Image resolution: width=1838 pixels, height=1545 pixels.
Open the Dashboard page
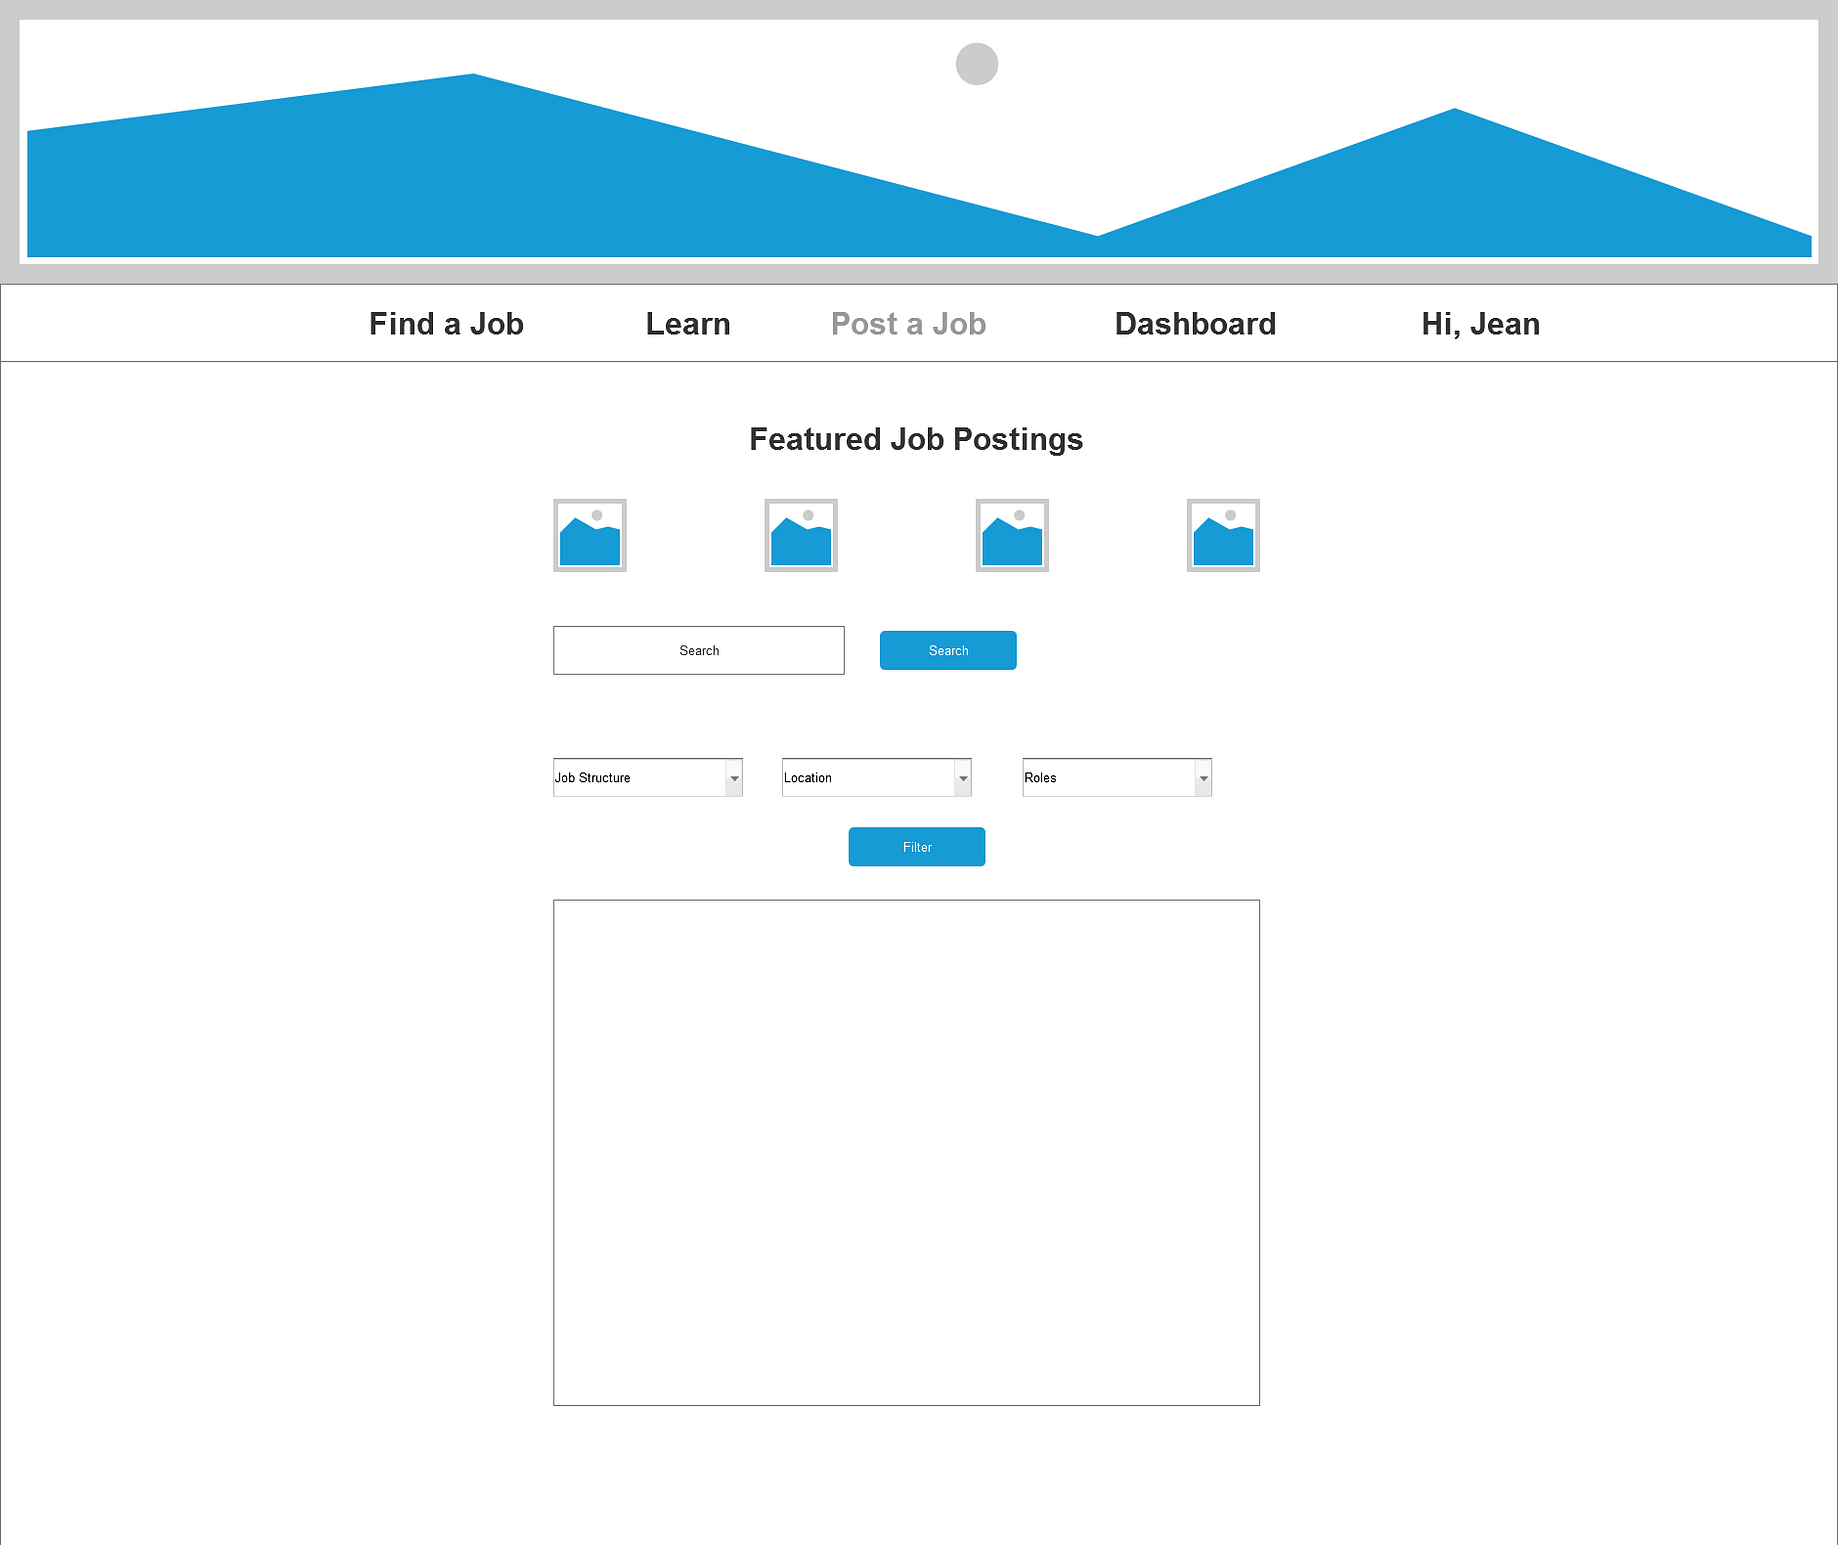pyautogui.click(x=1195, y=324)
